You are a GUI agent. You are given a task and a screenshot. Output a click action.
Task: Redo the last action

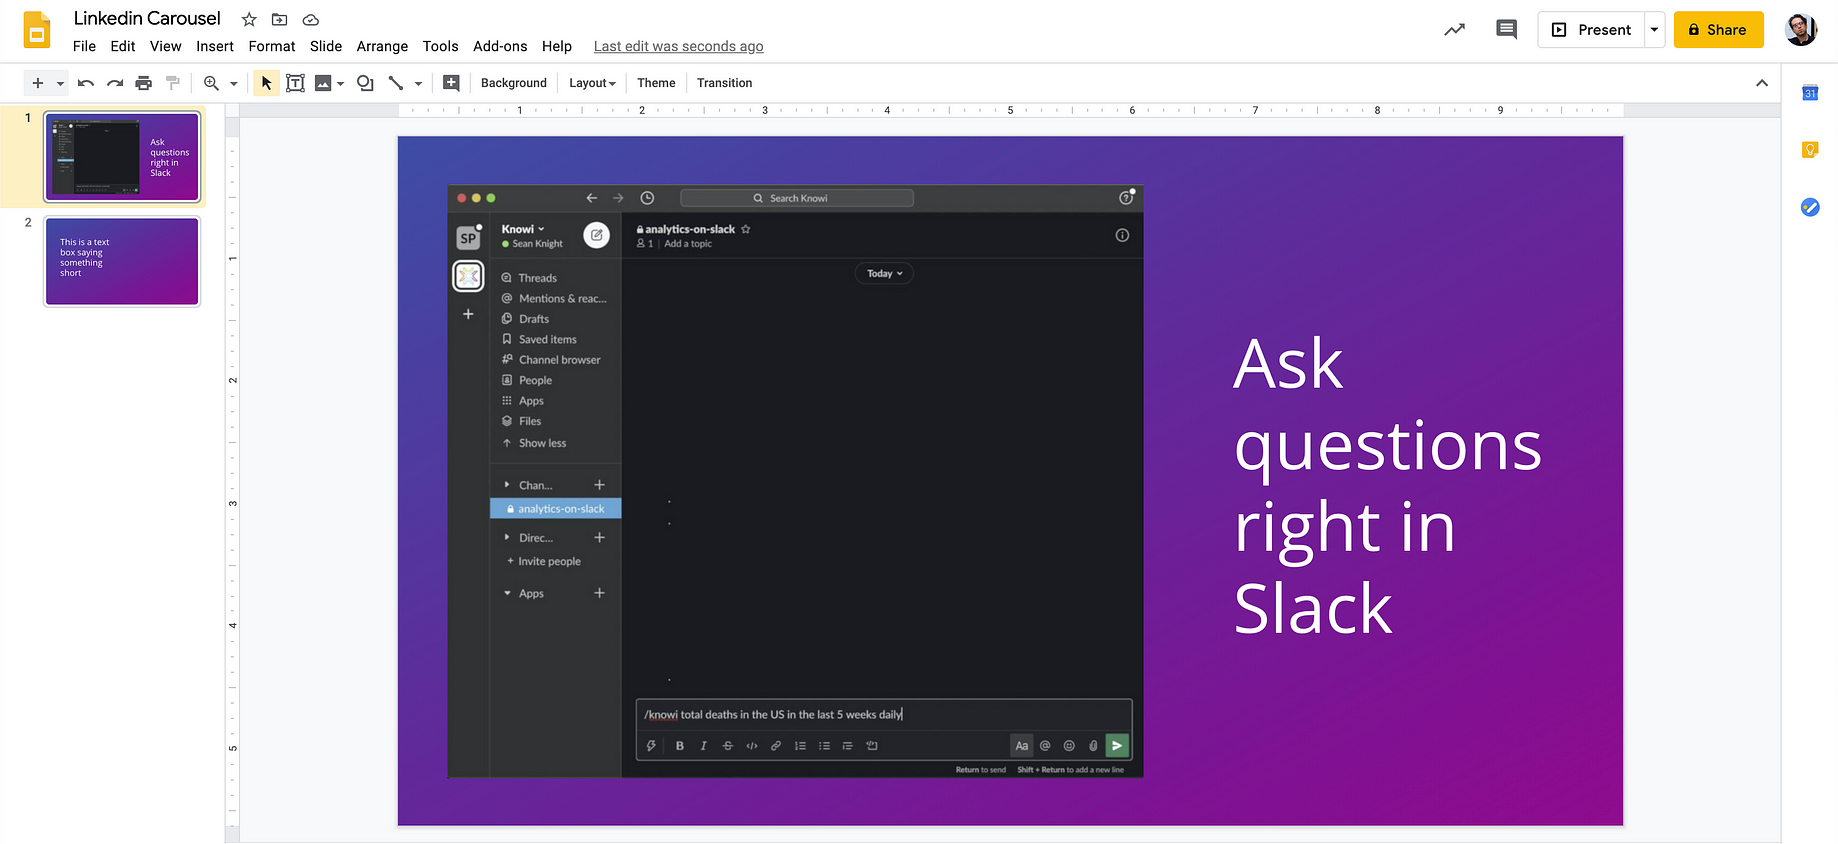click(115, 83)
